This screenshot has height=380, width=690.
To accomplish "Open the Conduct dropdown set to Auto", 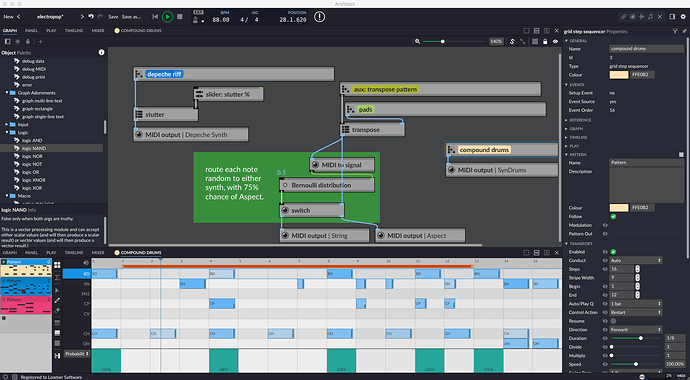I will (x=635, y=260).
